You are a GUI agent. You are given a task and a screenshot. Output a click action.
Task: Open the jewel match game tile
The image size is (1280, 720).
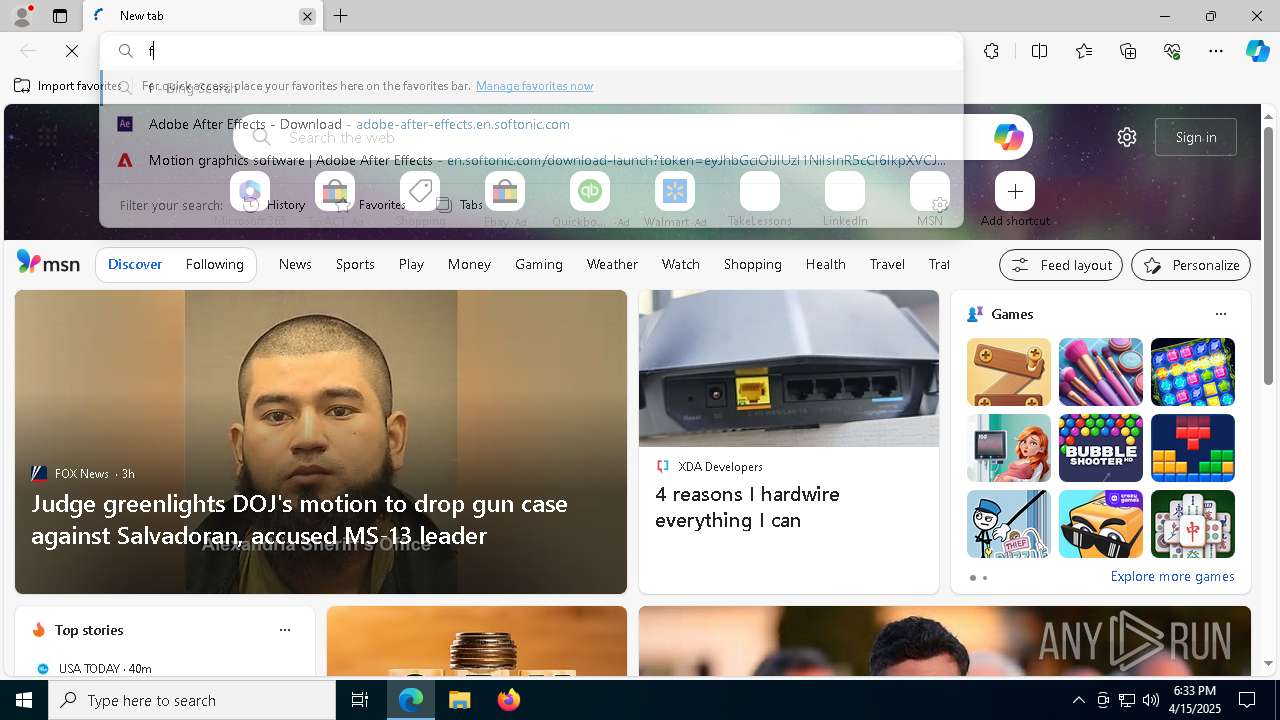(x=1192, y=372)
